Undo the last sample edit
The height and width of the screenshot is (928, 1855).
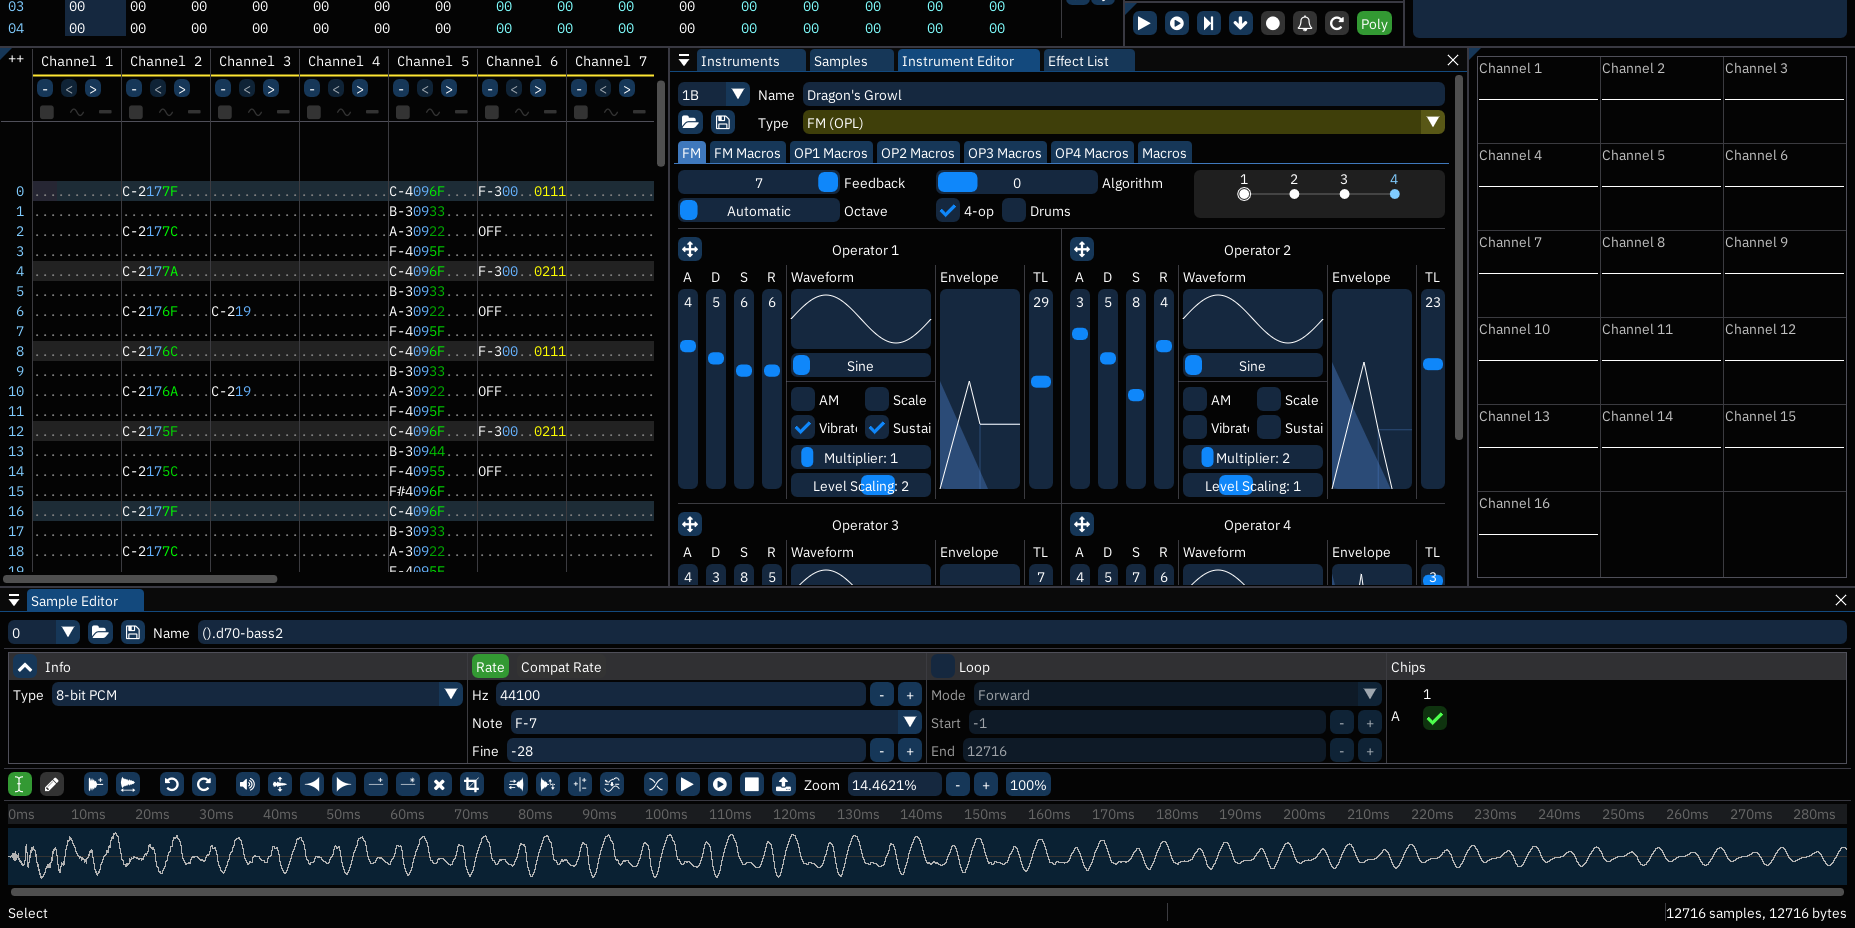tap(172, 784)
